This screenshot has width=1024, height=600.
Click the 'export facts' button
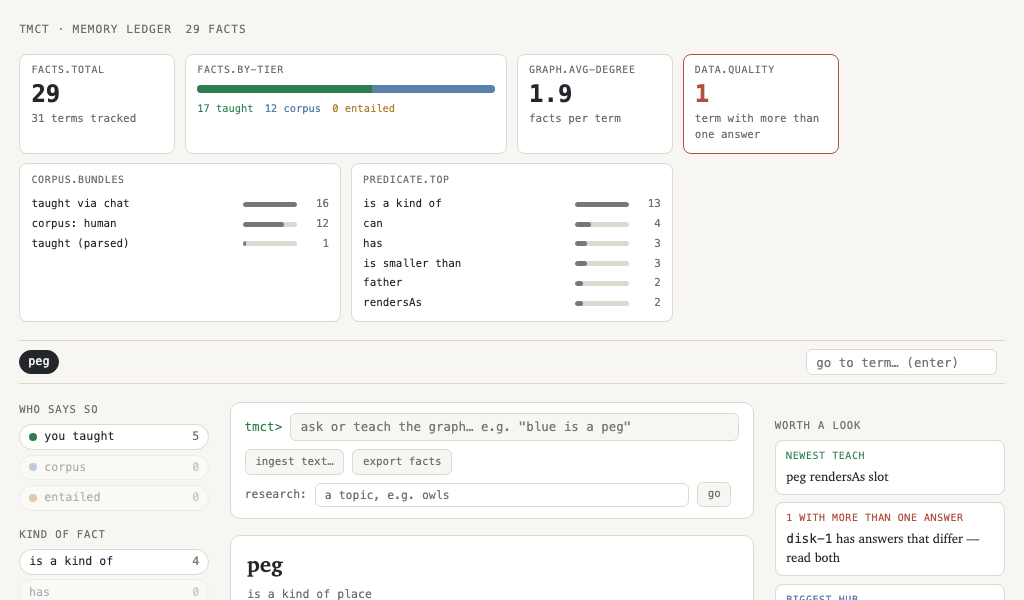402,462
